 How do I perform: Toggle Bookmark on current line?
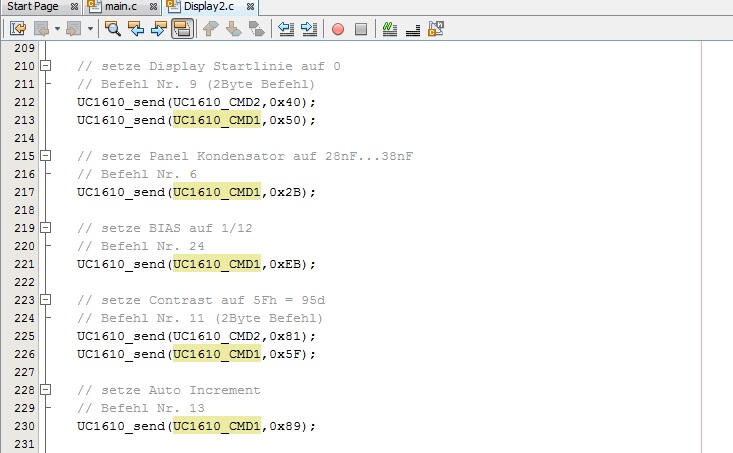pos(256,29)
